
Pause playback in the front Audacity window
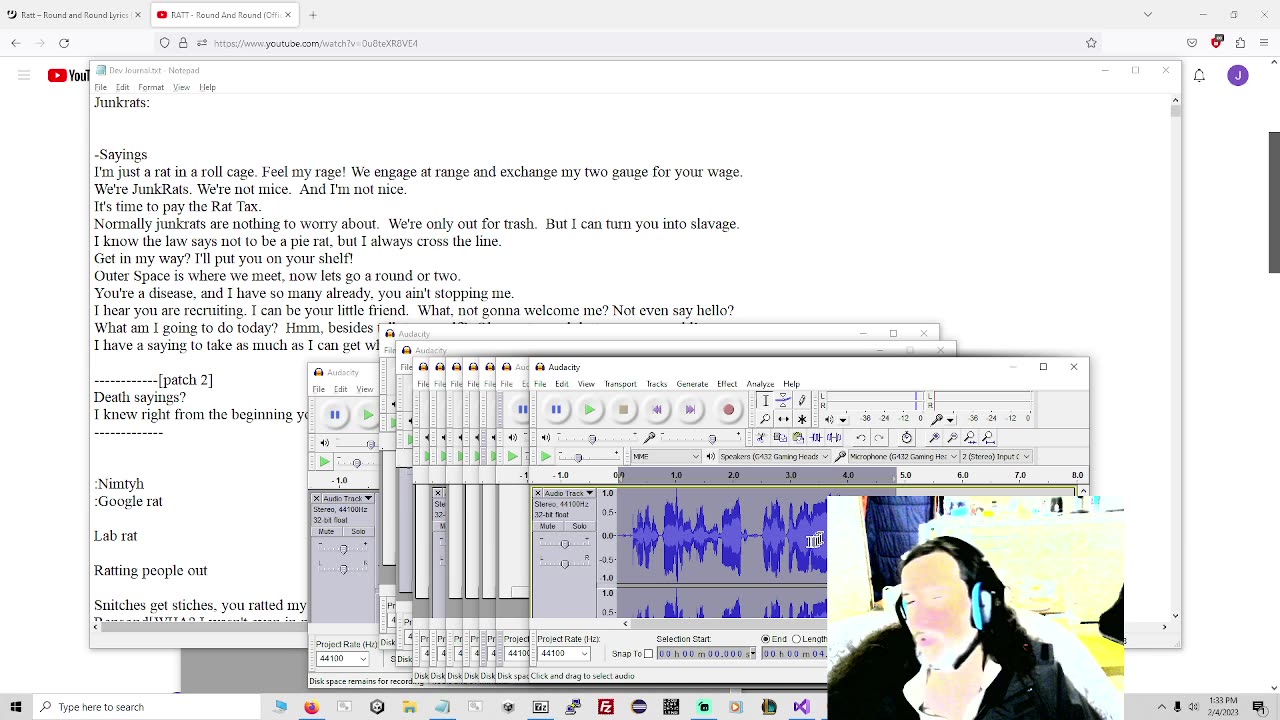pyautogui.click(x=556, y=409)
